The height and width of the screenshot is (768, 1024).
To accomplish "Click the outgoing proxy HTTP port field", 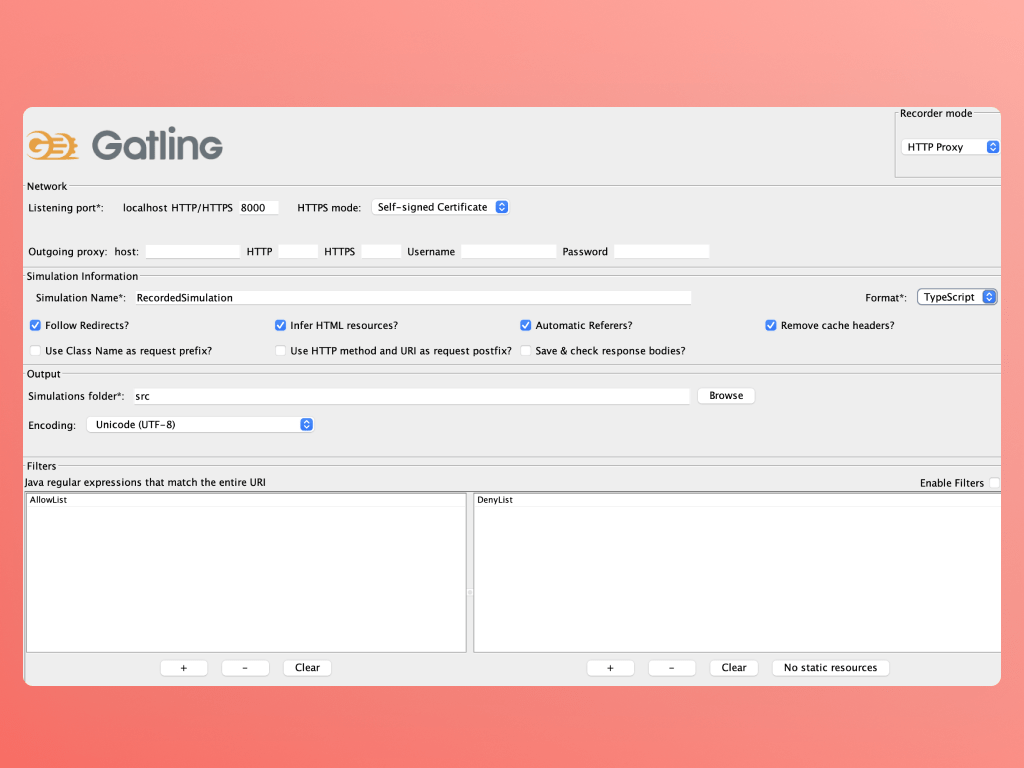I will click(298, 251).
